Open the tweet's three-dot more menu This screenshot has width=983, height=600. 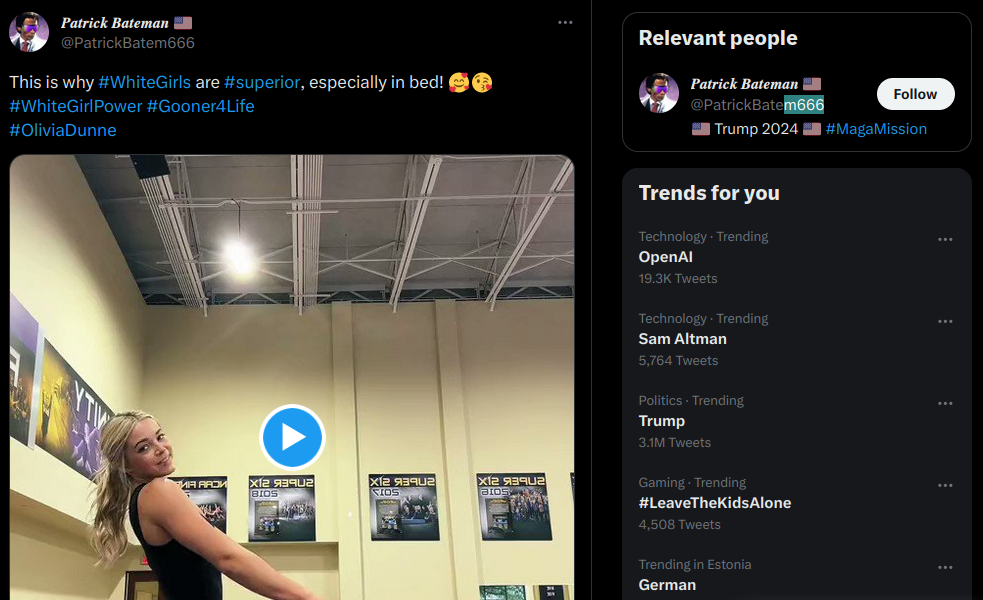pyautogui.click(x=565, y=22)
